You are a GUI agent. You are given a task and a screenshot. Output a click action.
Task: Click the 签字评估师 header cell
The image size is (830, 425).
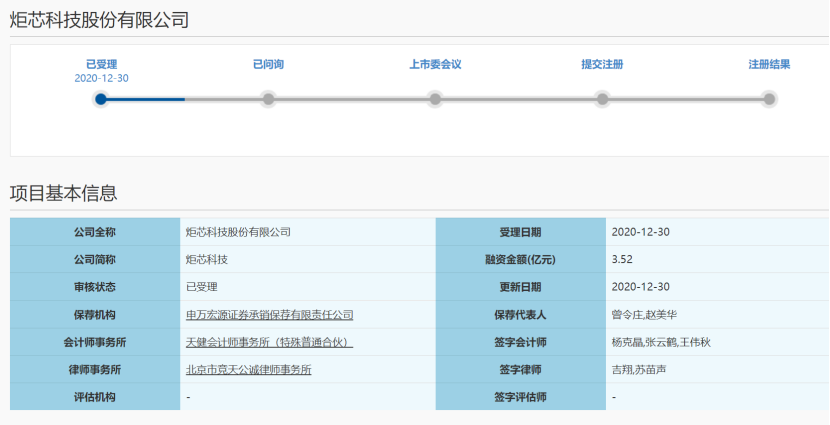[x=520, y=397]
